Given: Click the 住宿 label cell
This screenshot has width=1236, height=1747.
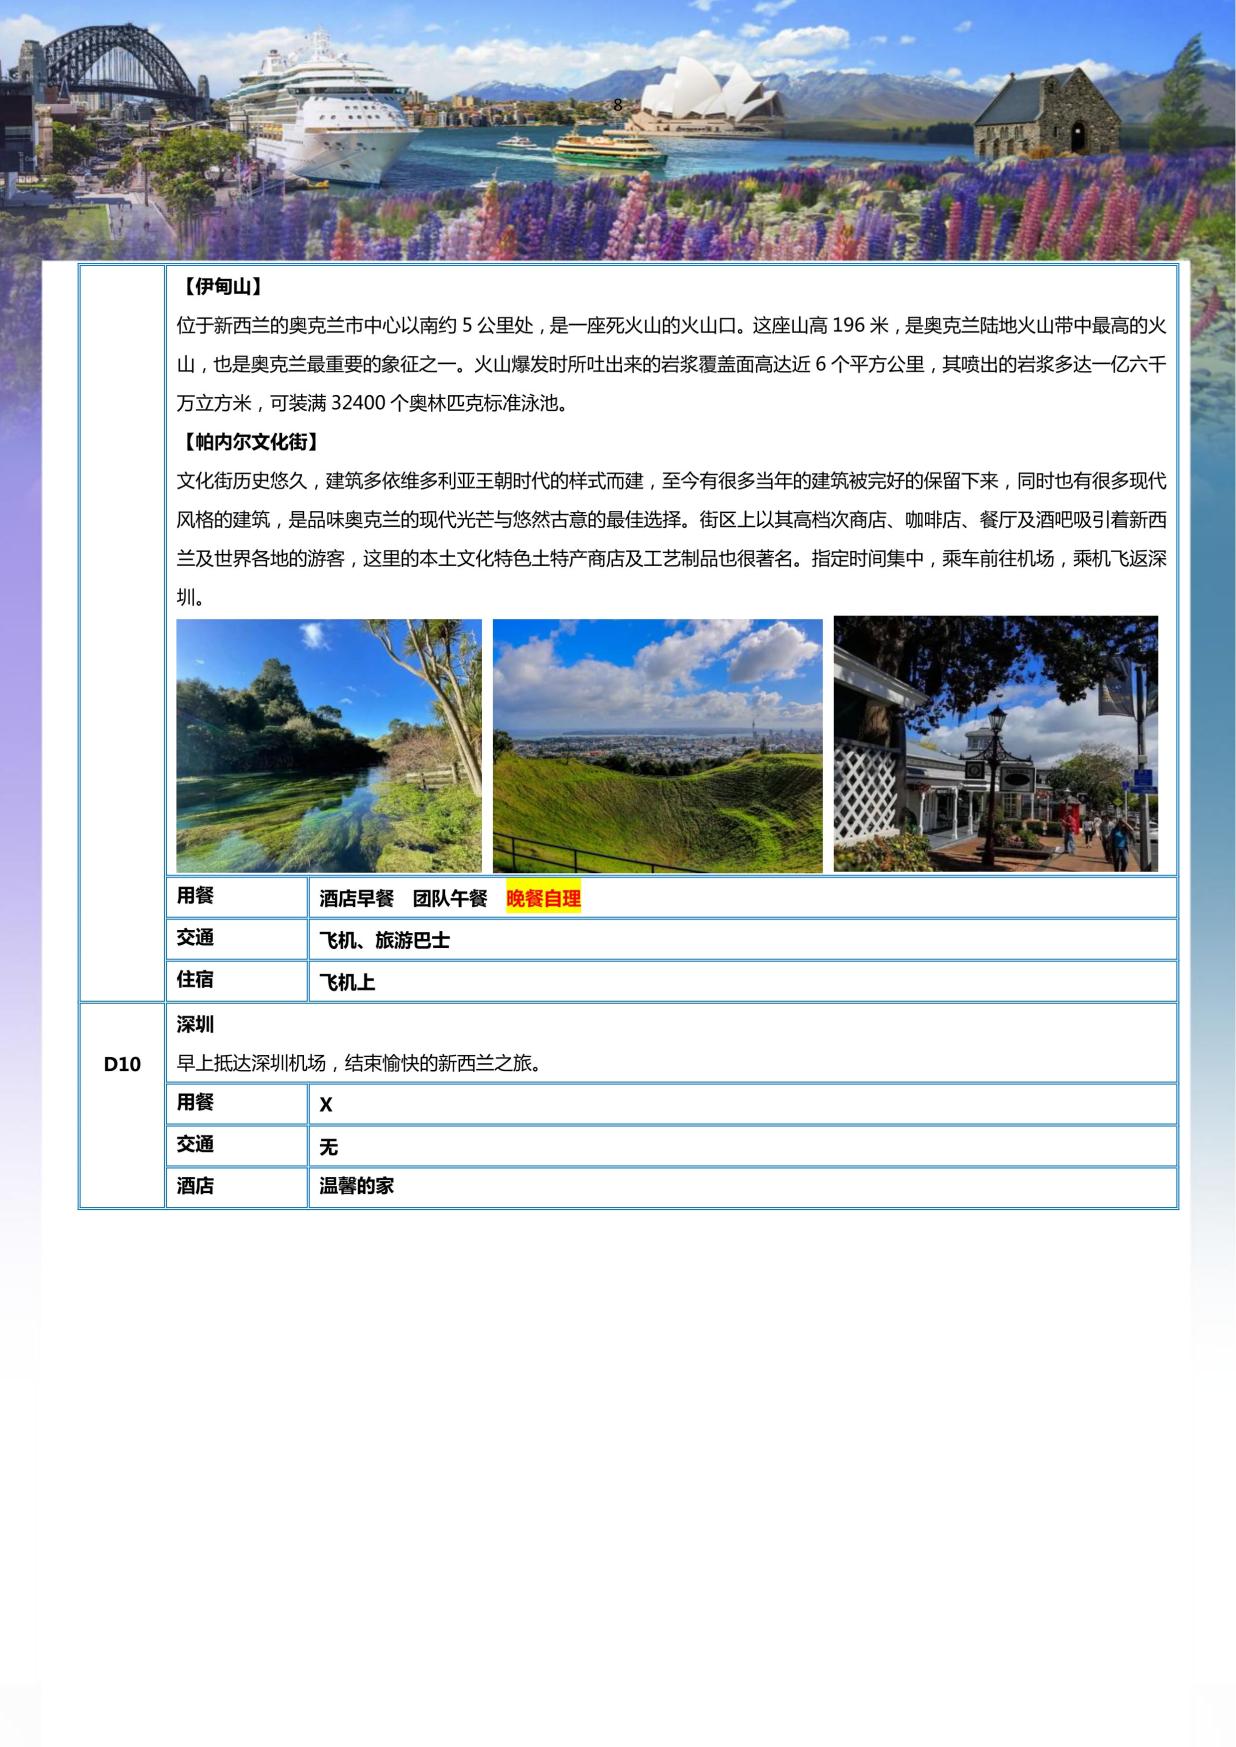Looking at the screenshot, I should pos(195,980).
